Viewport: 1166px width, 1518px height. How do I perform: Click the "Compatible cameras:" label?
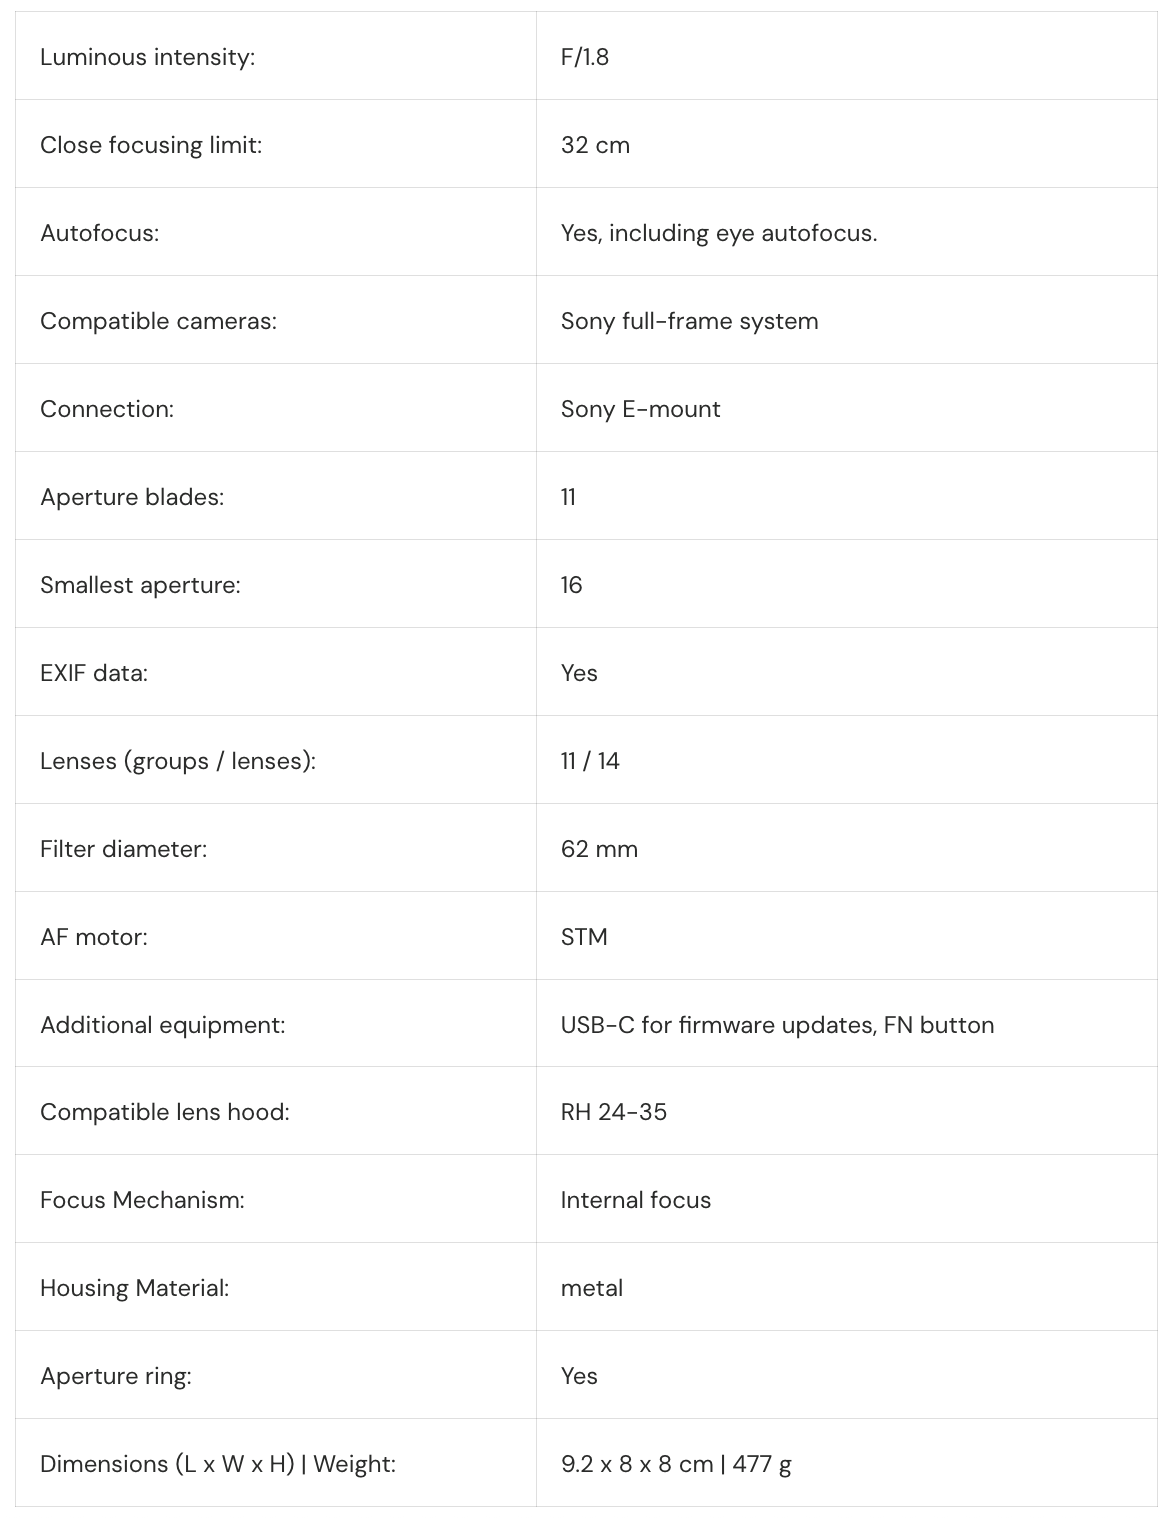click(x=158, y=321)
